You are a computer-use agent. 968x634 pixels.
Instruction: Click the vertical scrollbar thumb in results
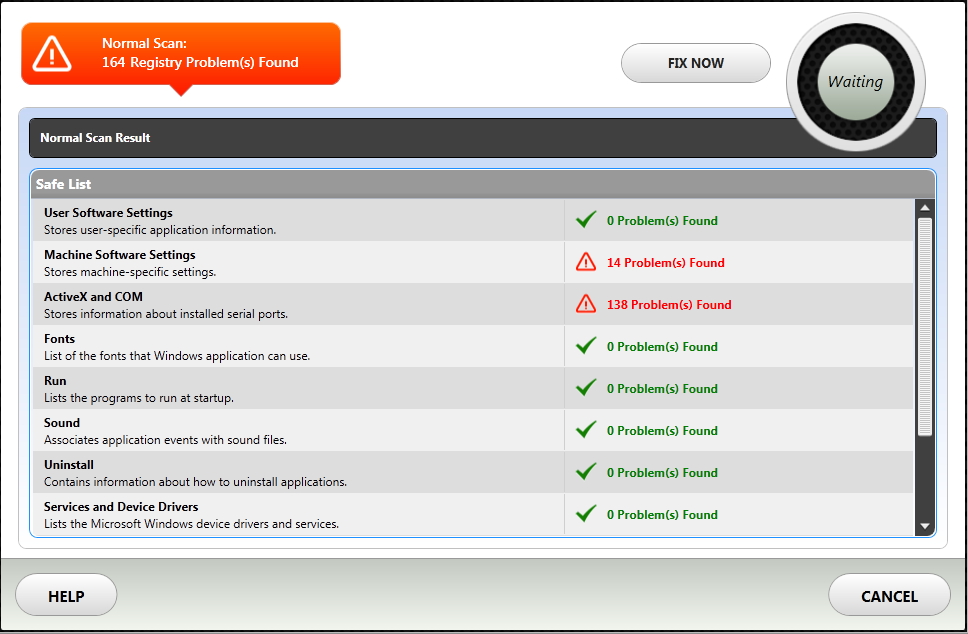[924, 325]
